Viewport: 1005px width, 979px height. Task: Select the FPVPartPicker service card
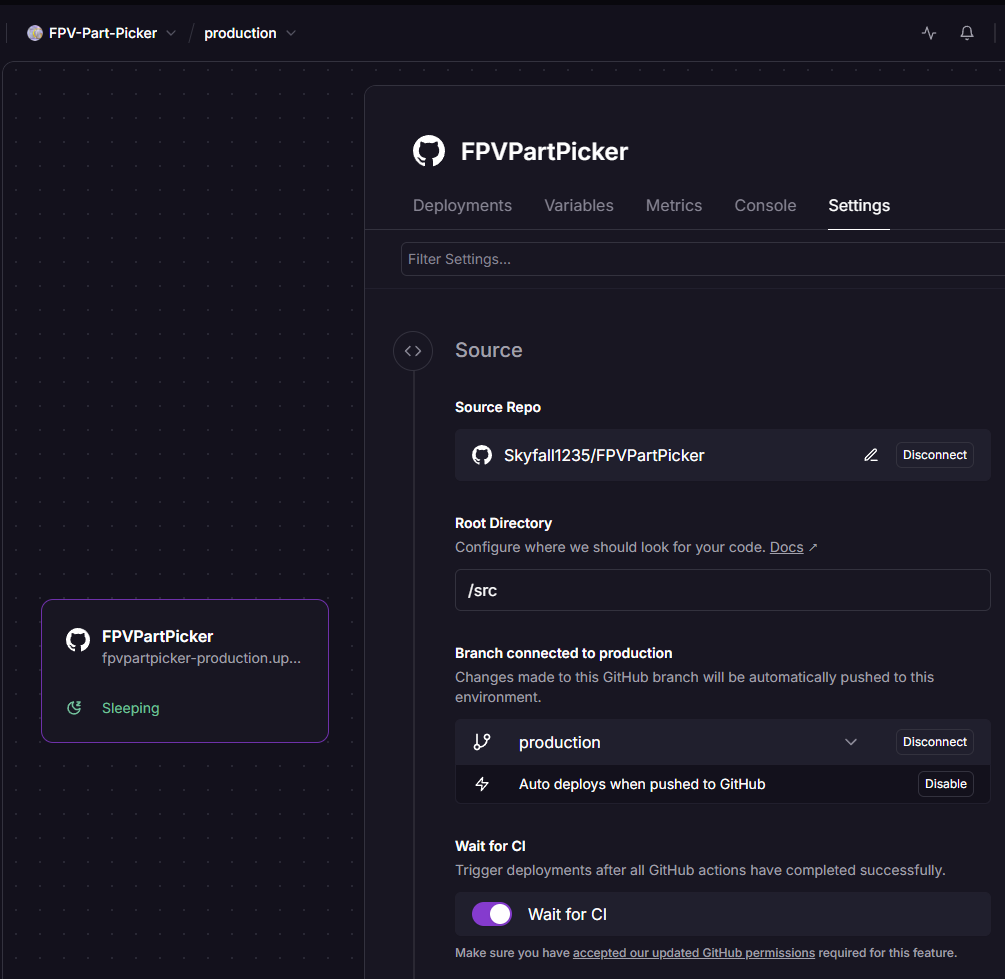pyautogui.click(x=185, y=671)
